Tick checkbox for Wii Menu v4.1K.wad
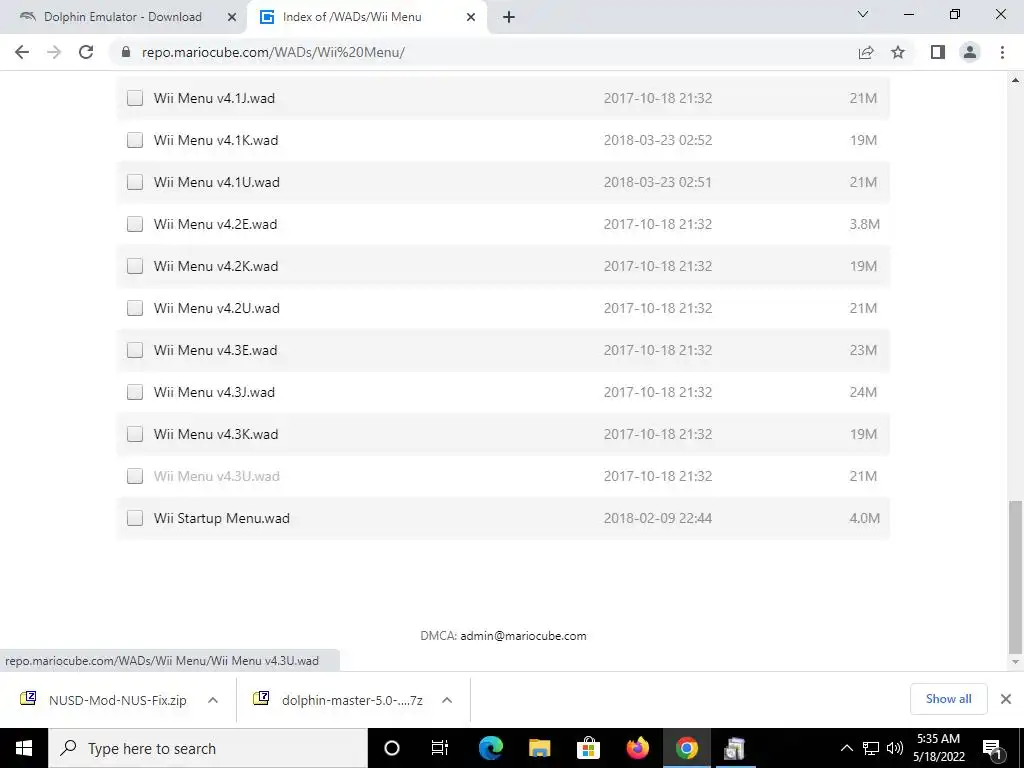The height and width of the screenshot is (768, 1024). (135, 140)
